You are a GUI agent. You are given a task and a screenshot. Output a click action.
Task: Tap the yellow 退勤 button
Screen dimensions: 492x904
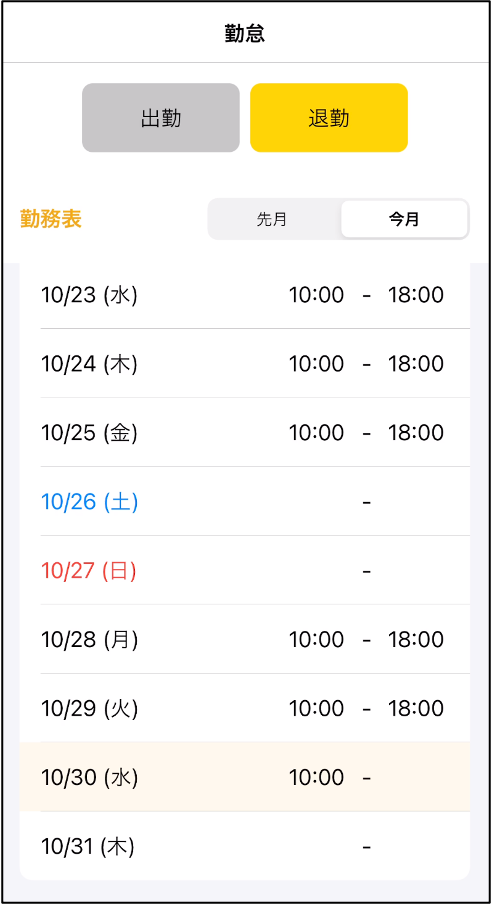click(329, 118)
